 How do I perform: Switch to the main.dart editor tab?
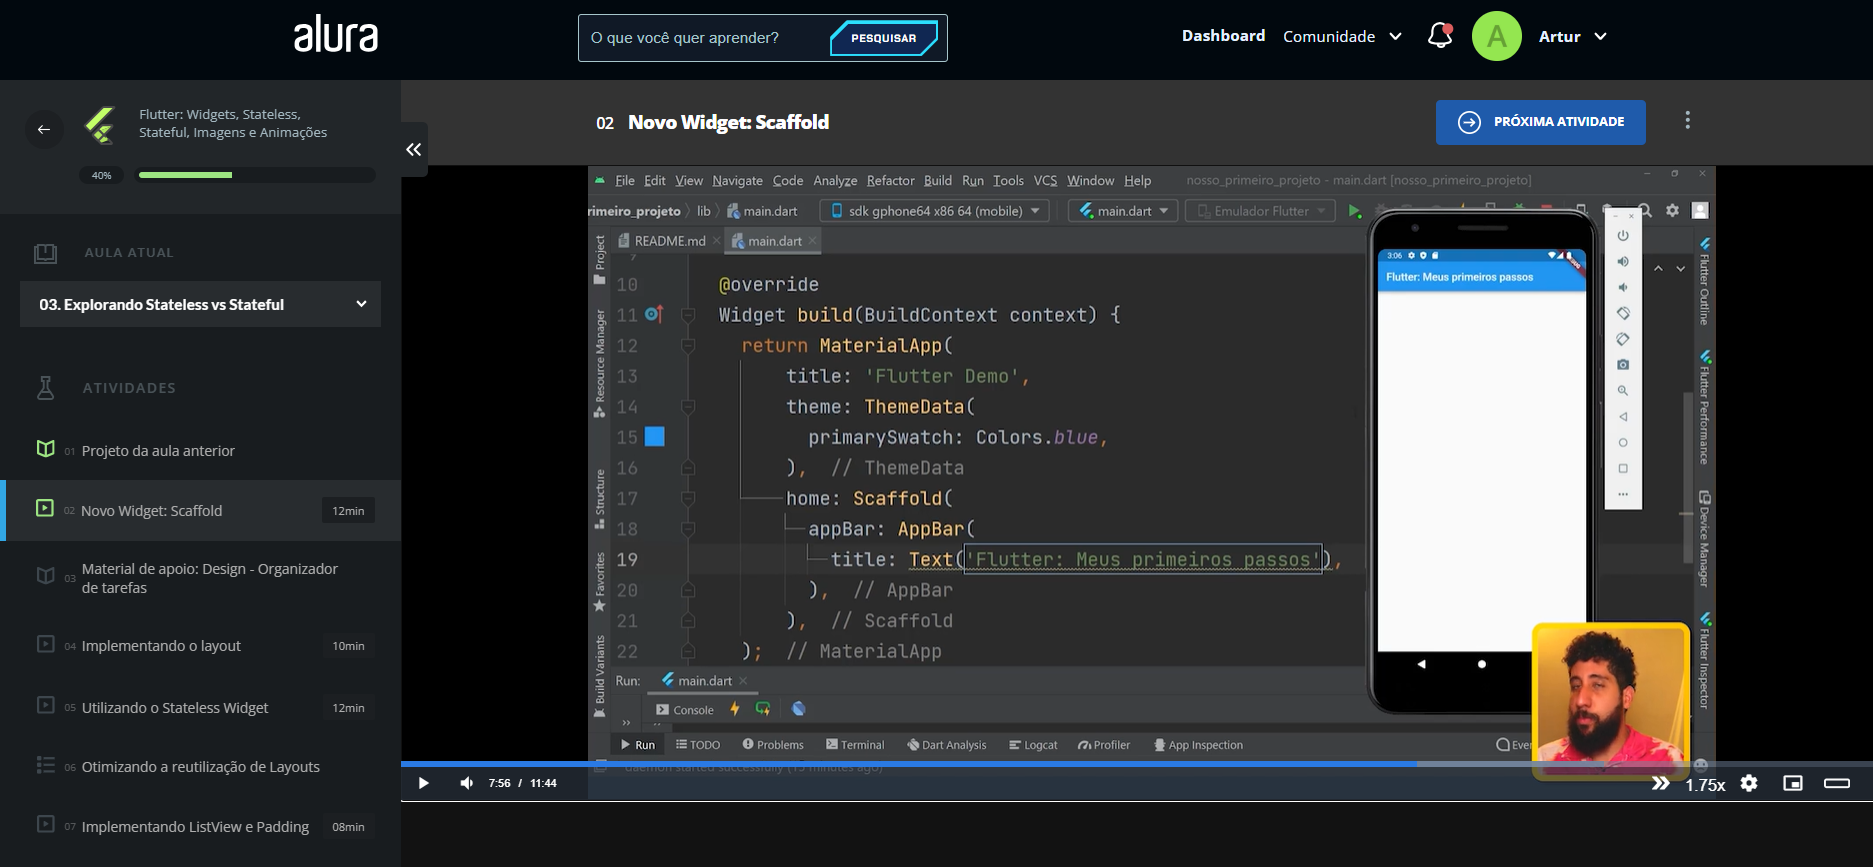click(x=774, y=241)
